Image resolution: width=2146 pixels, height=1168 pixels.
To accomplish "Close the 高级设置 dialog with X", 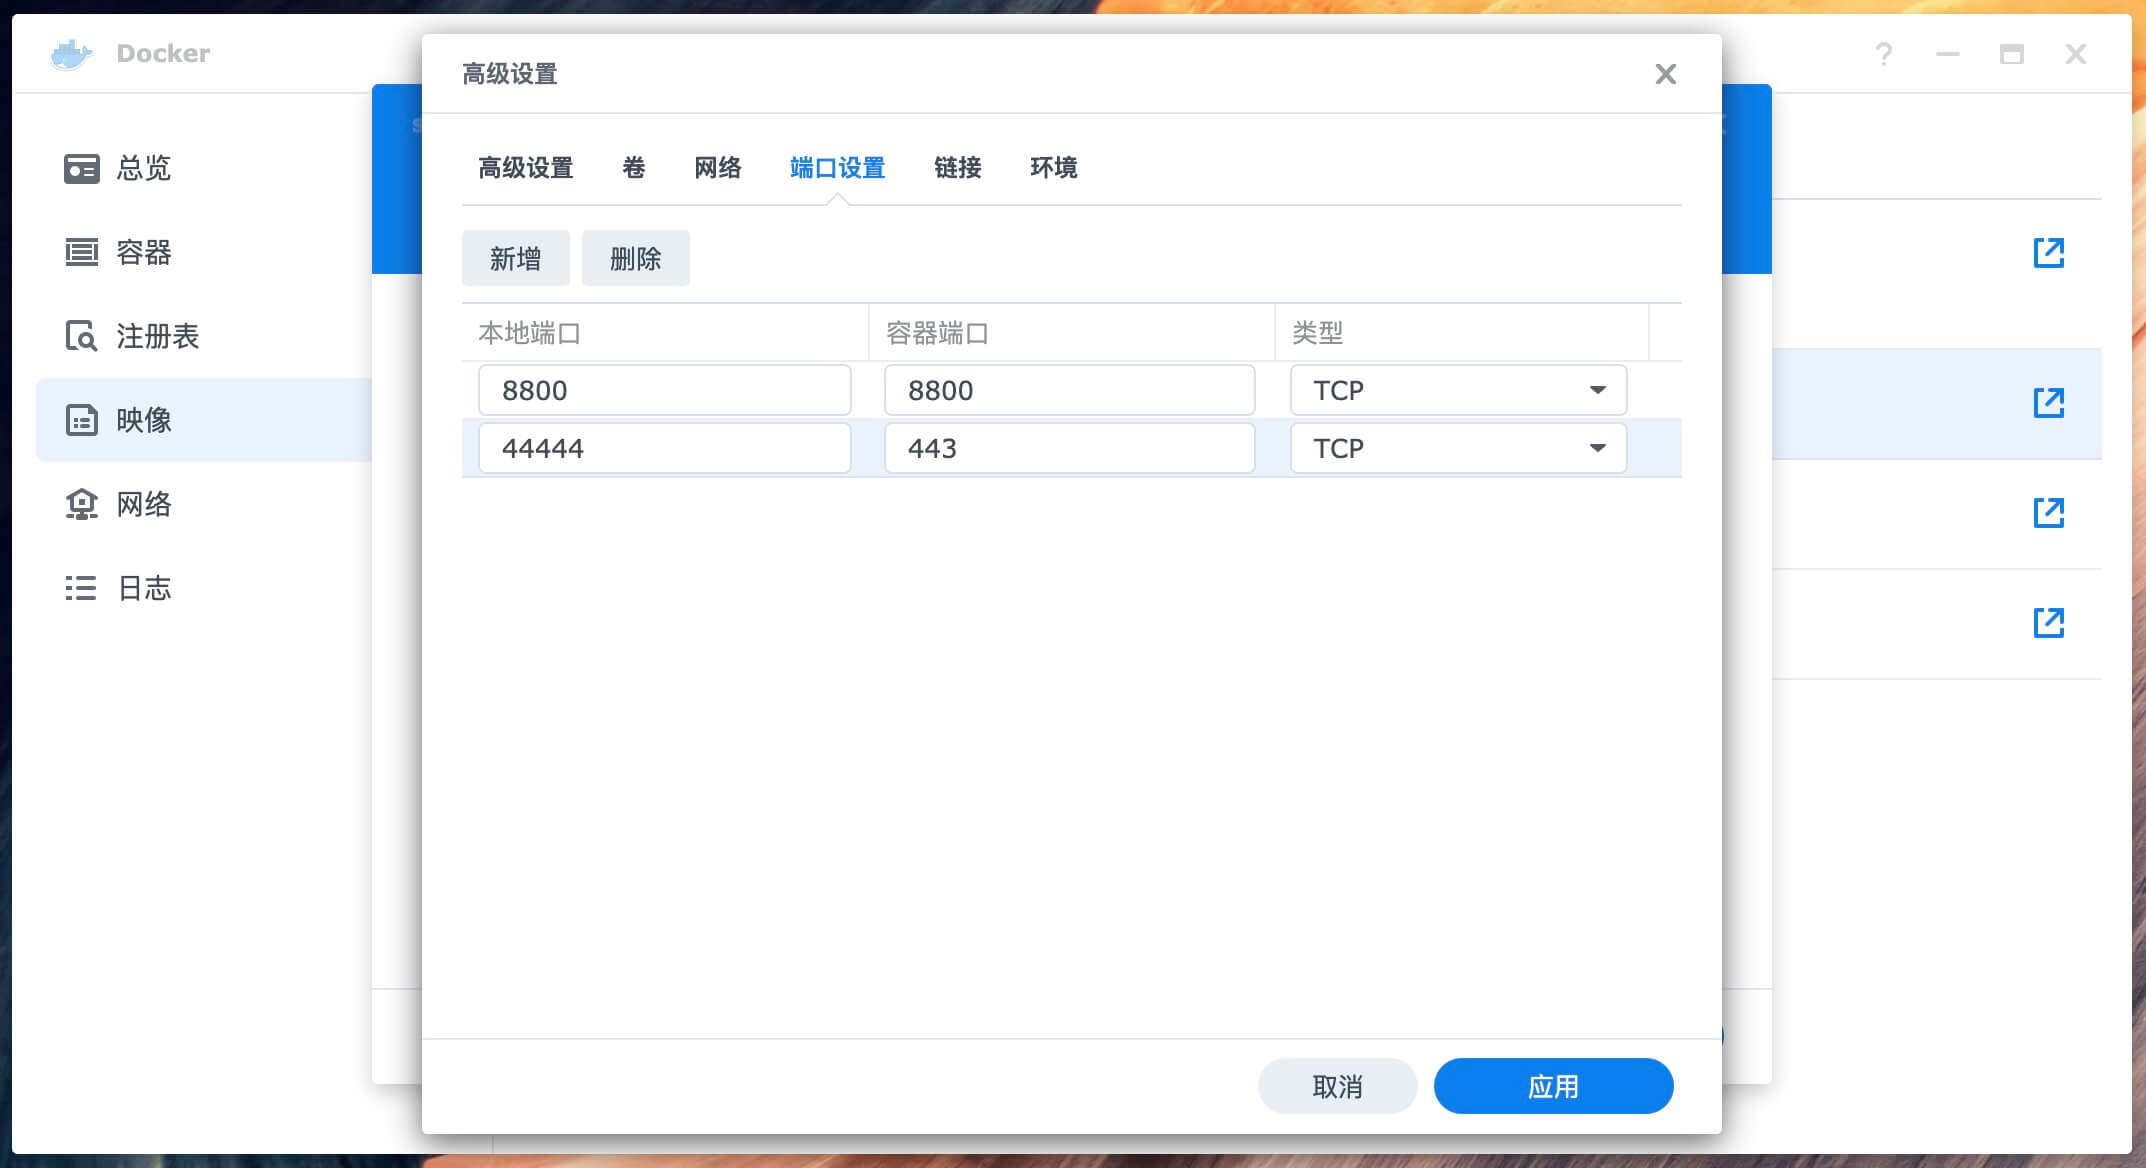I will pyautogui.click(x=1665, y=74).
